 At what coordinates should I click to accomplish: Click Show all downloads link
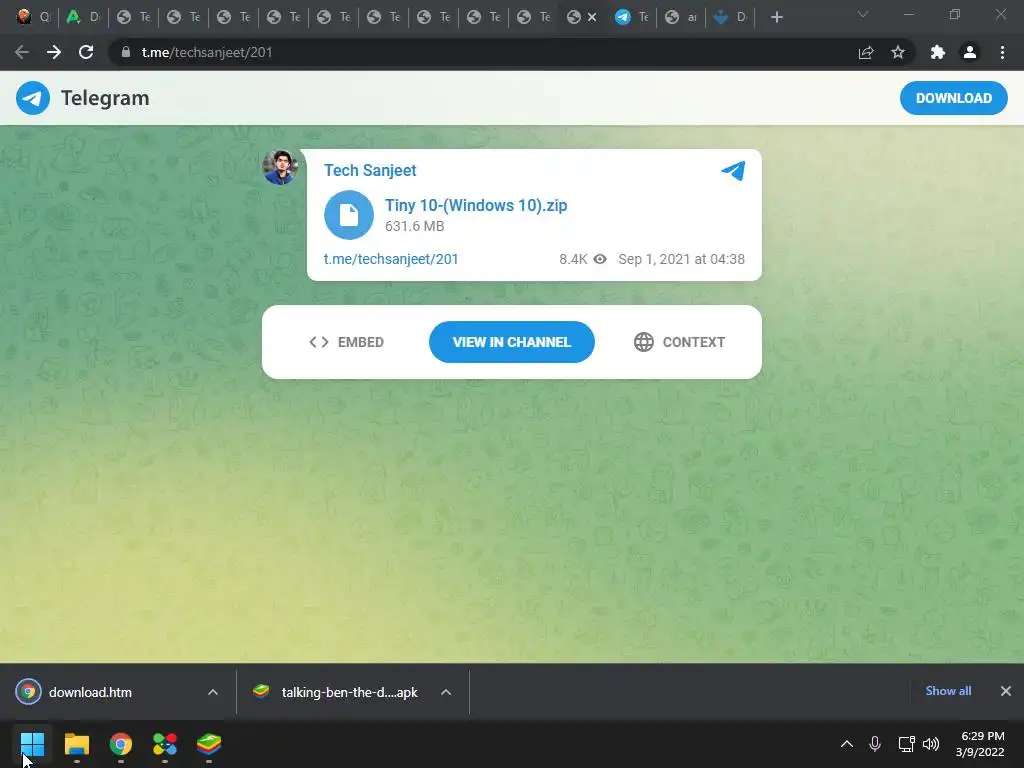click(x=948, y=691)
